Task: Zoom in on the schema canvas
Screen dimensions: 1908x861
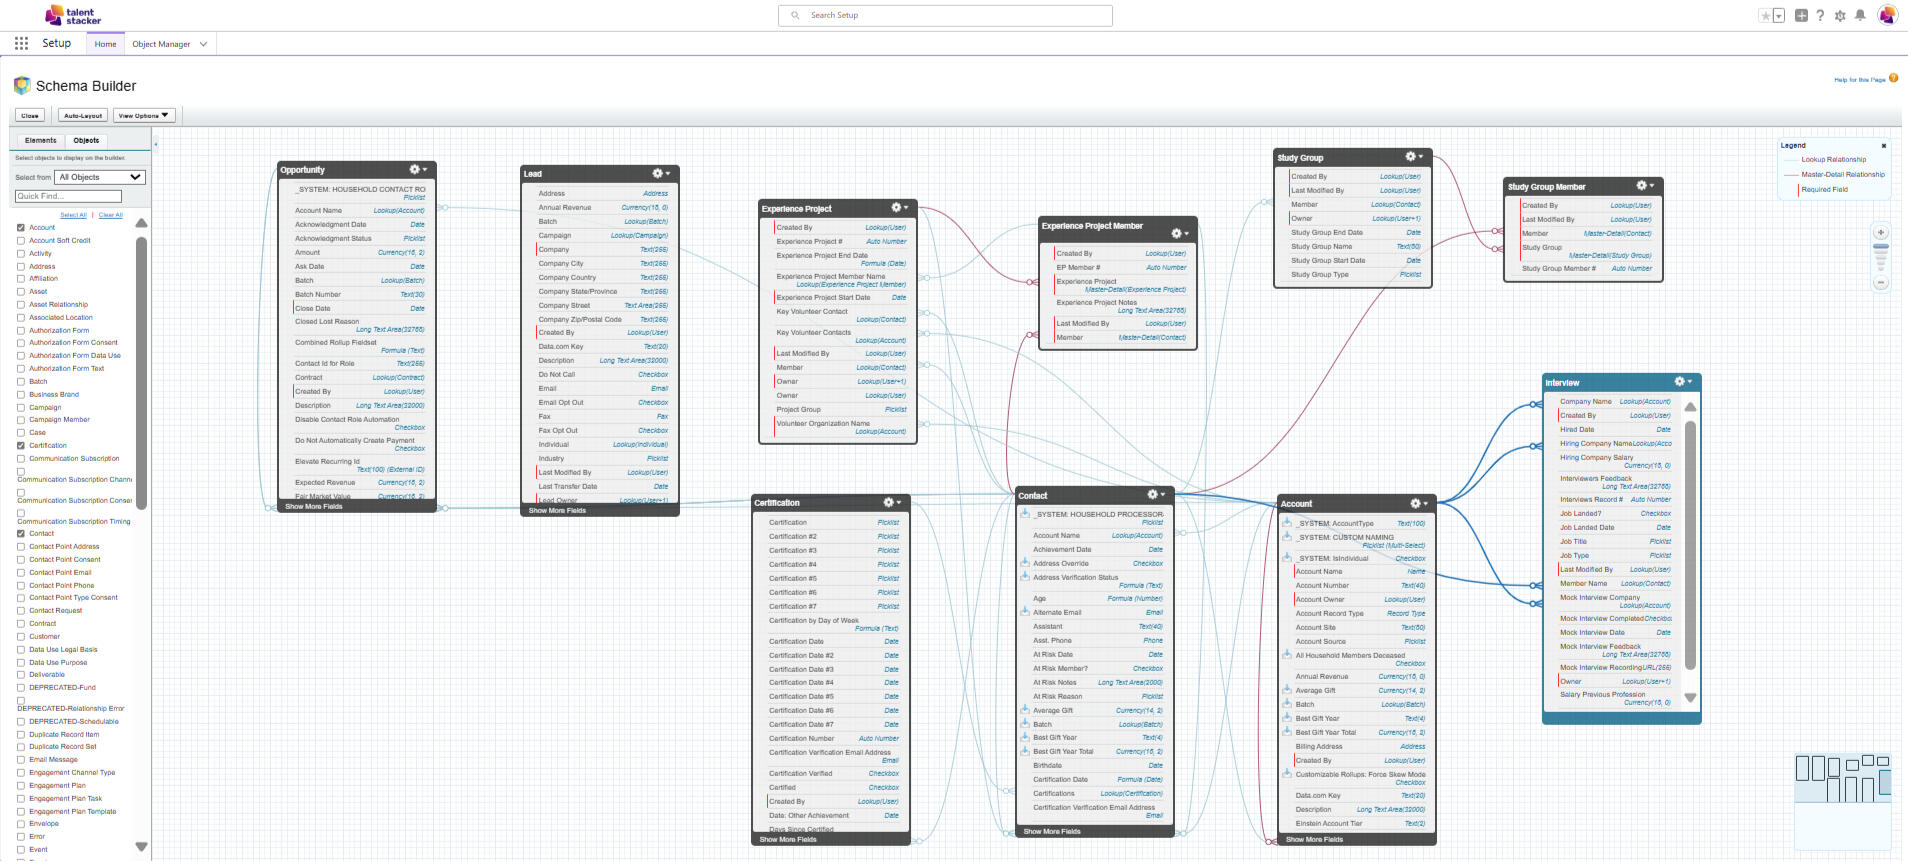Action: tap(1880, 232)
